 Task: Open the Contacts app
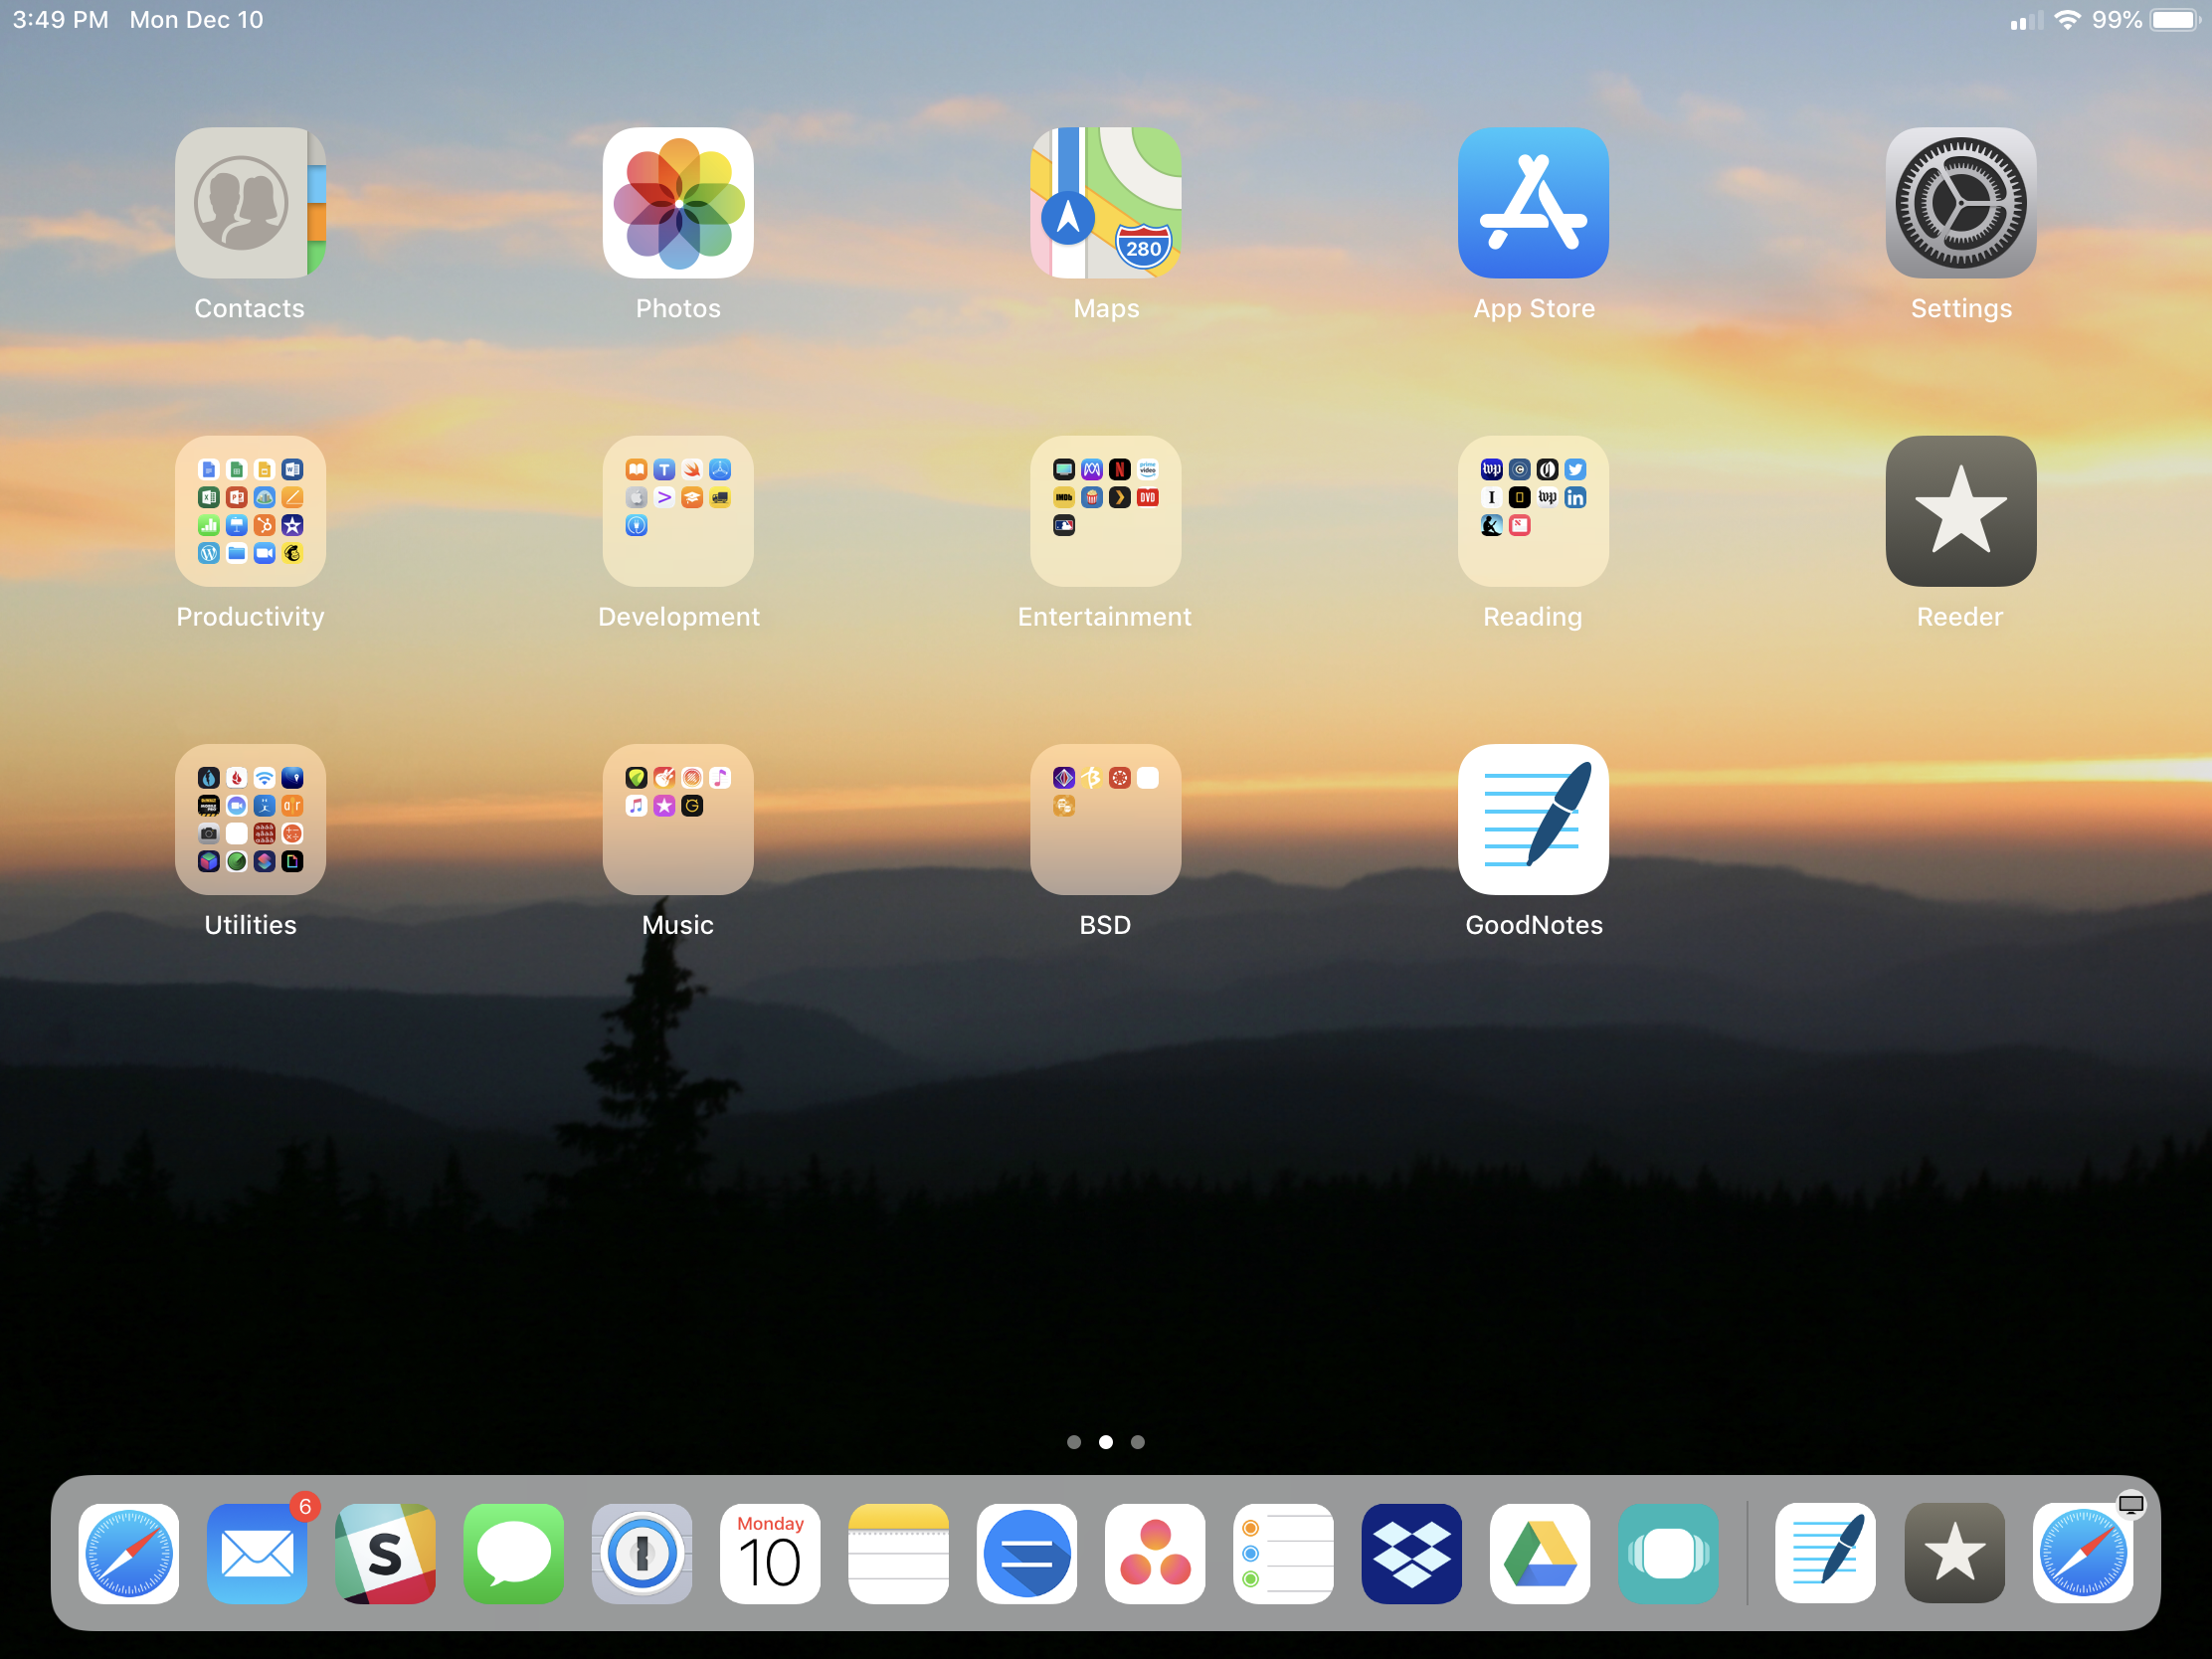[250, 203]
